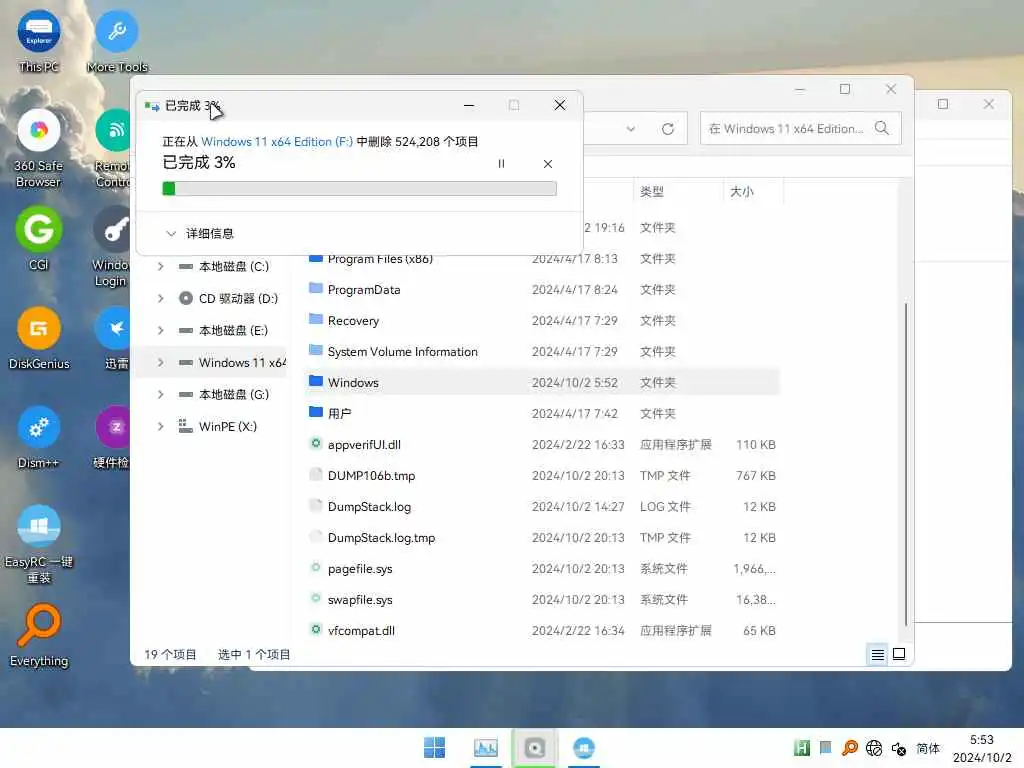The image size is (1024, 768).
Task: Open the taskbar monitor picture app icon
Action: pos(485,748)
